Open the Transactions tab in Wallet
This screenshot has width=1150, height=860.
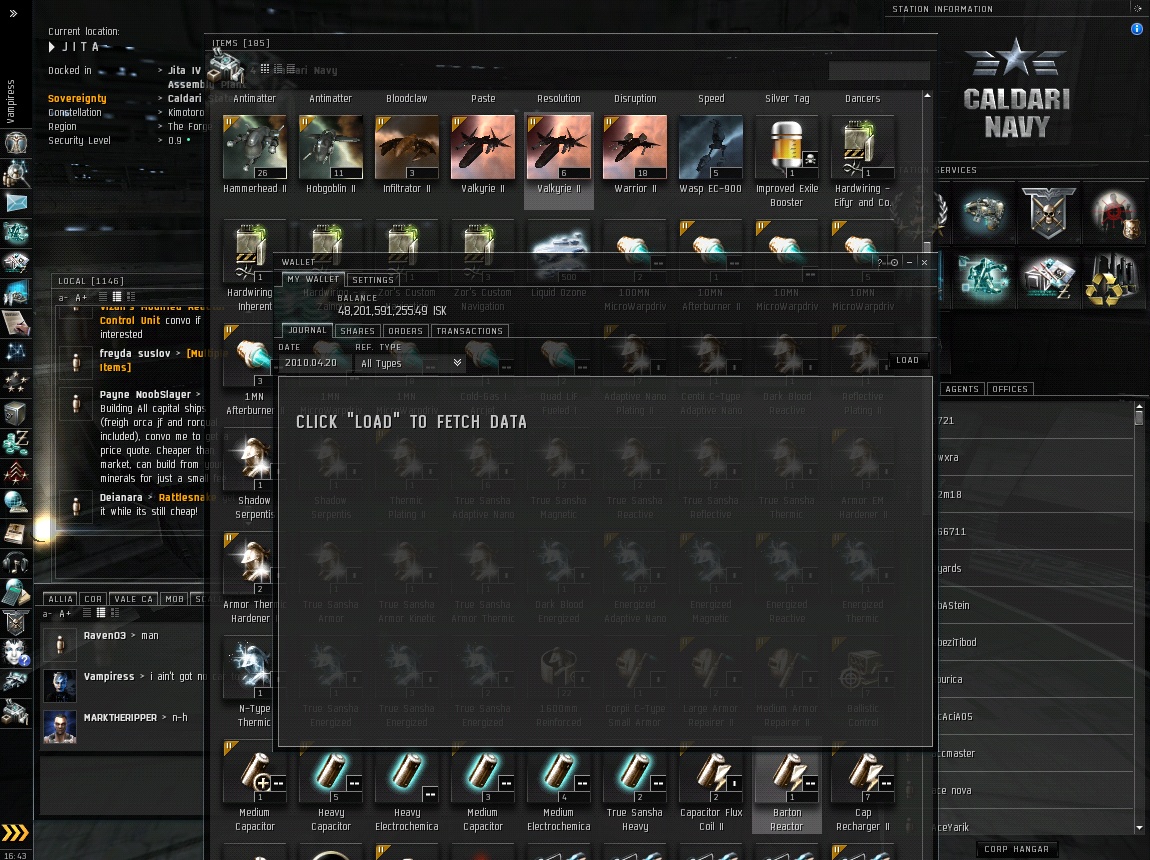pyautogui.click(x=469, y=331)
